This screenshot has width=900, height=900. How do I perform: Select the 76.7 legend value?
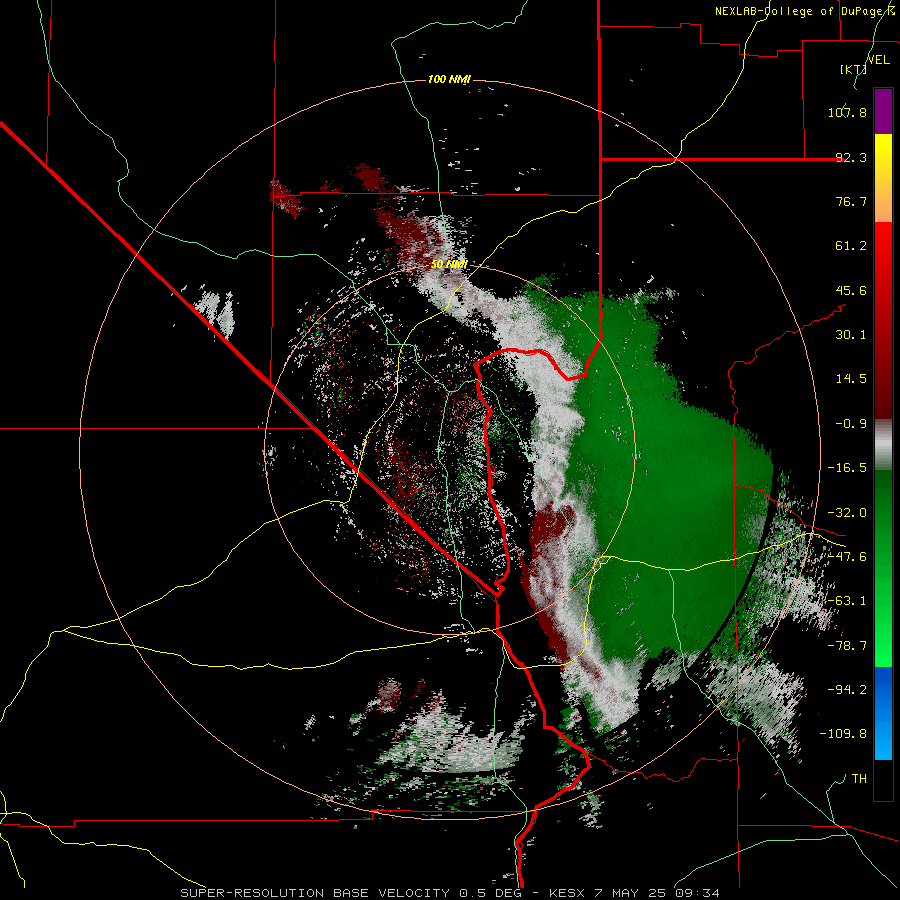click(851, 201)
